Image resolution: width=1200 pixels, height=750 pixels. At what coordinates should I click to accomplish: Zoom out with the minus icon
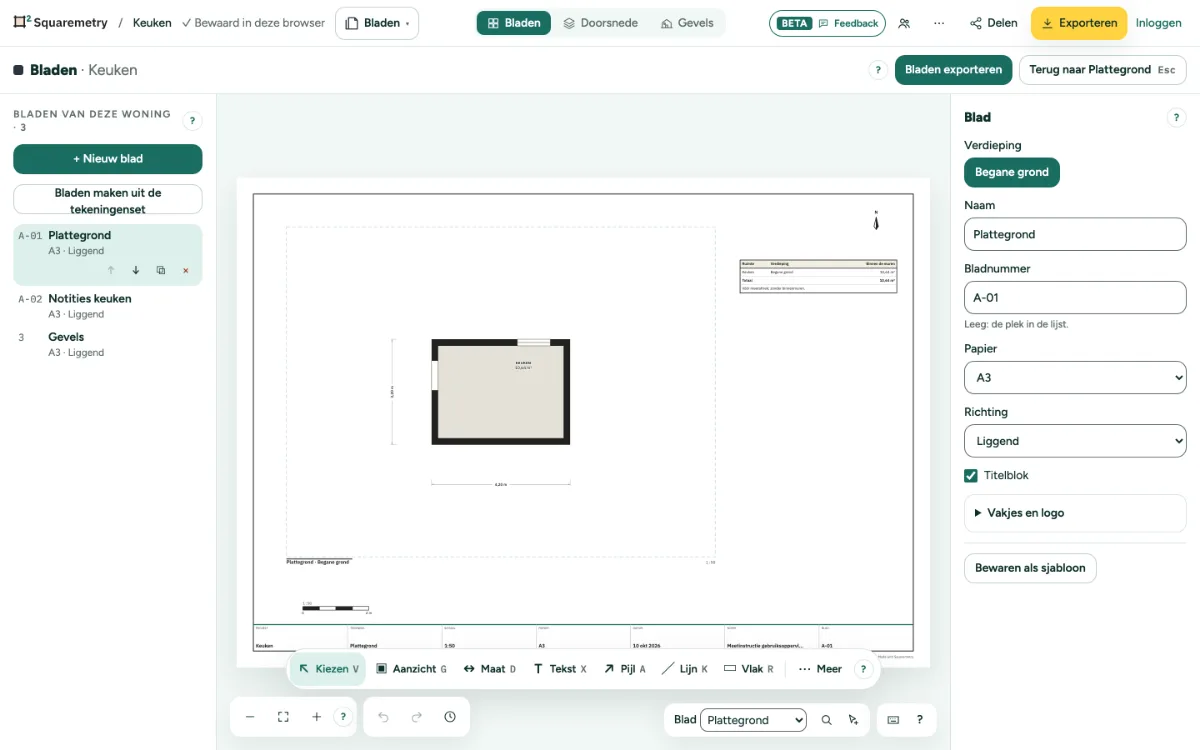[250, 717]
